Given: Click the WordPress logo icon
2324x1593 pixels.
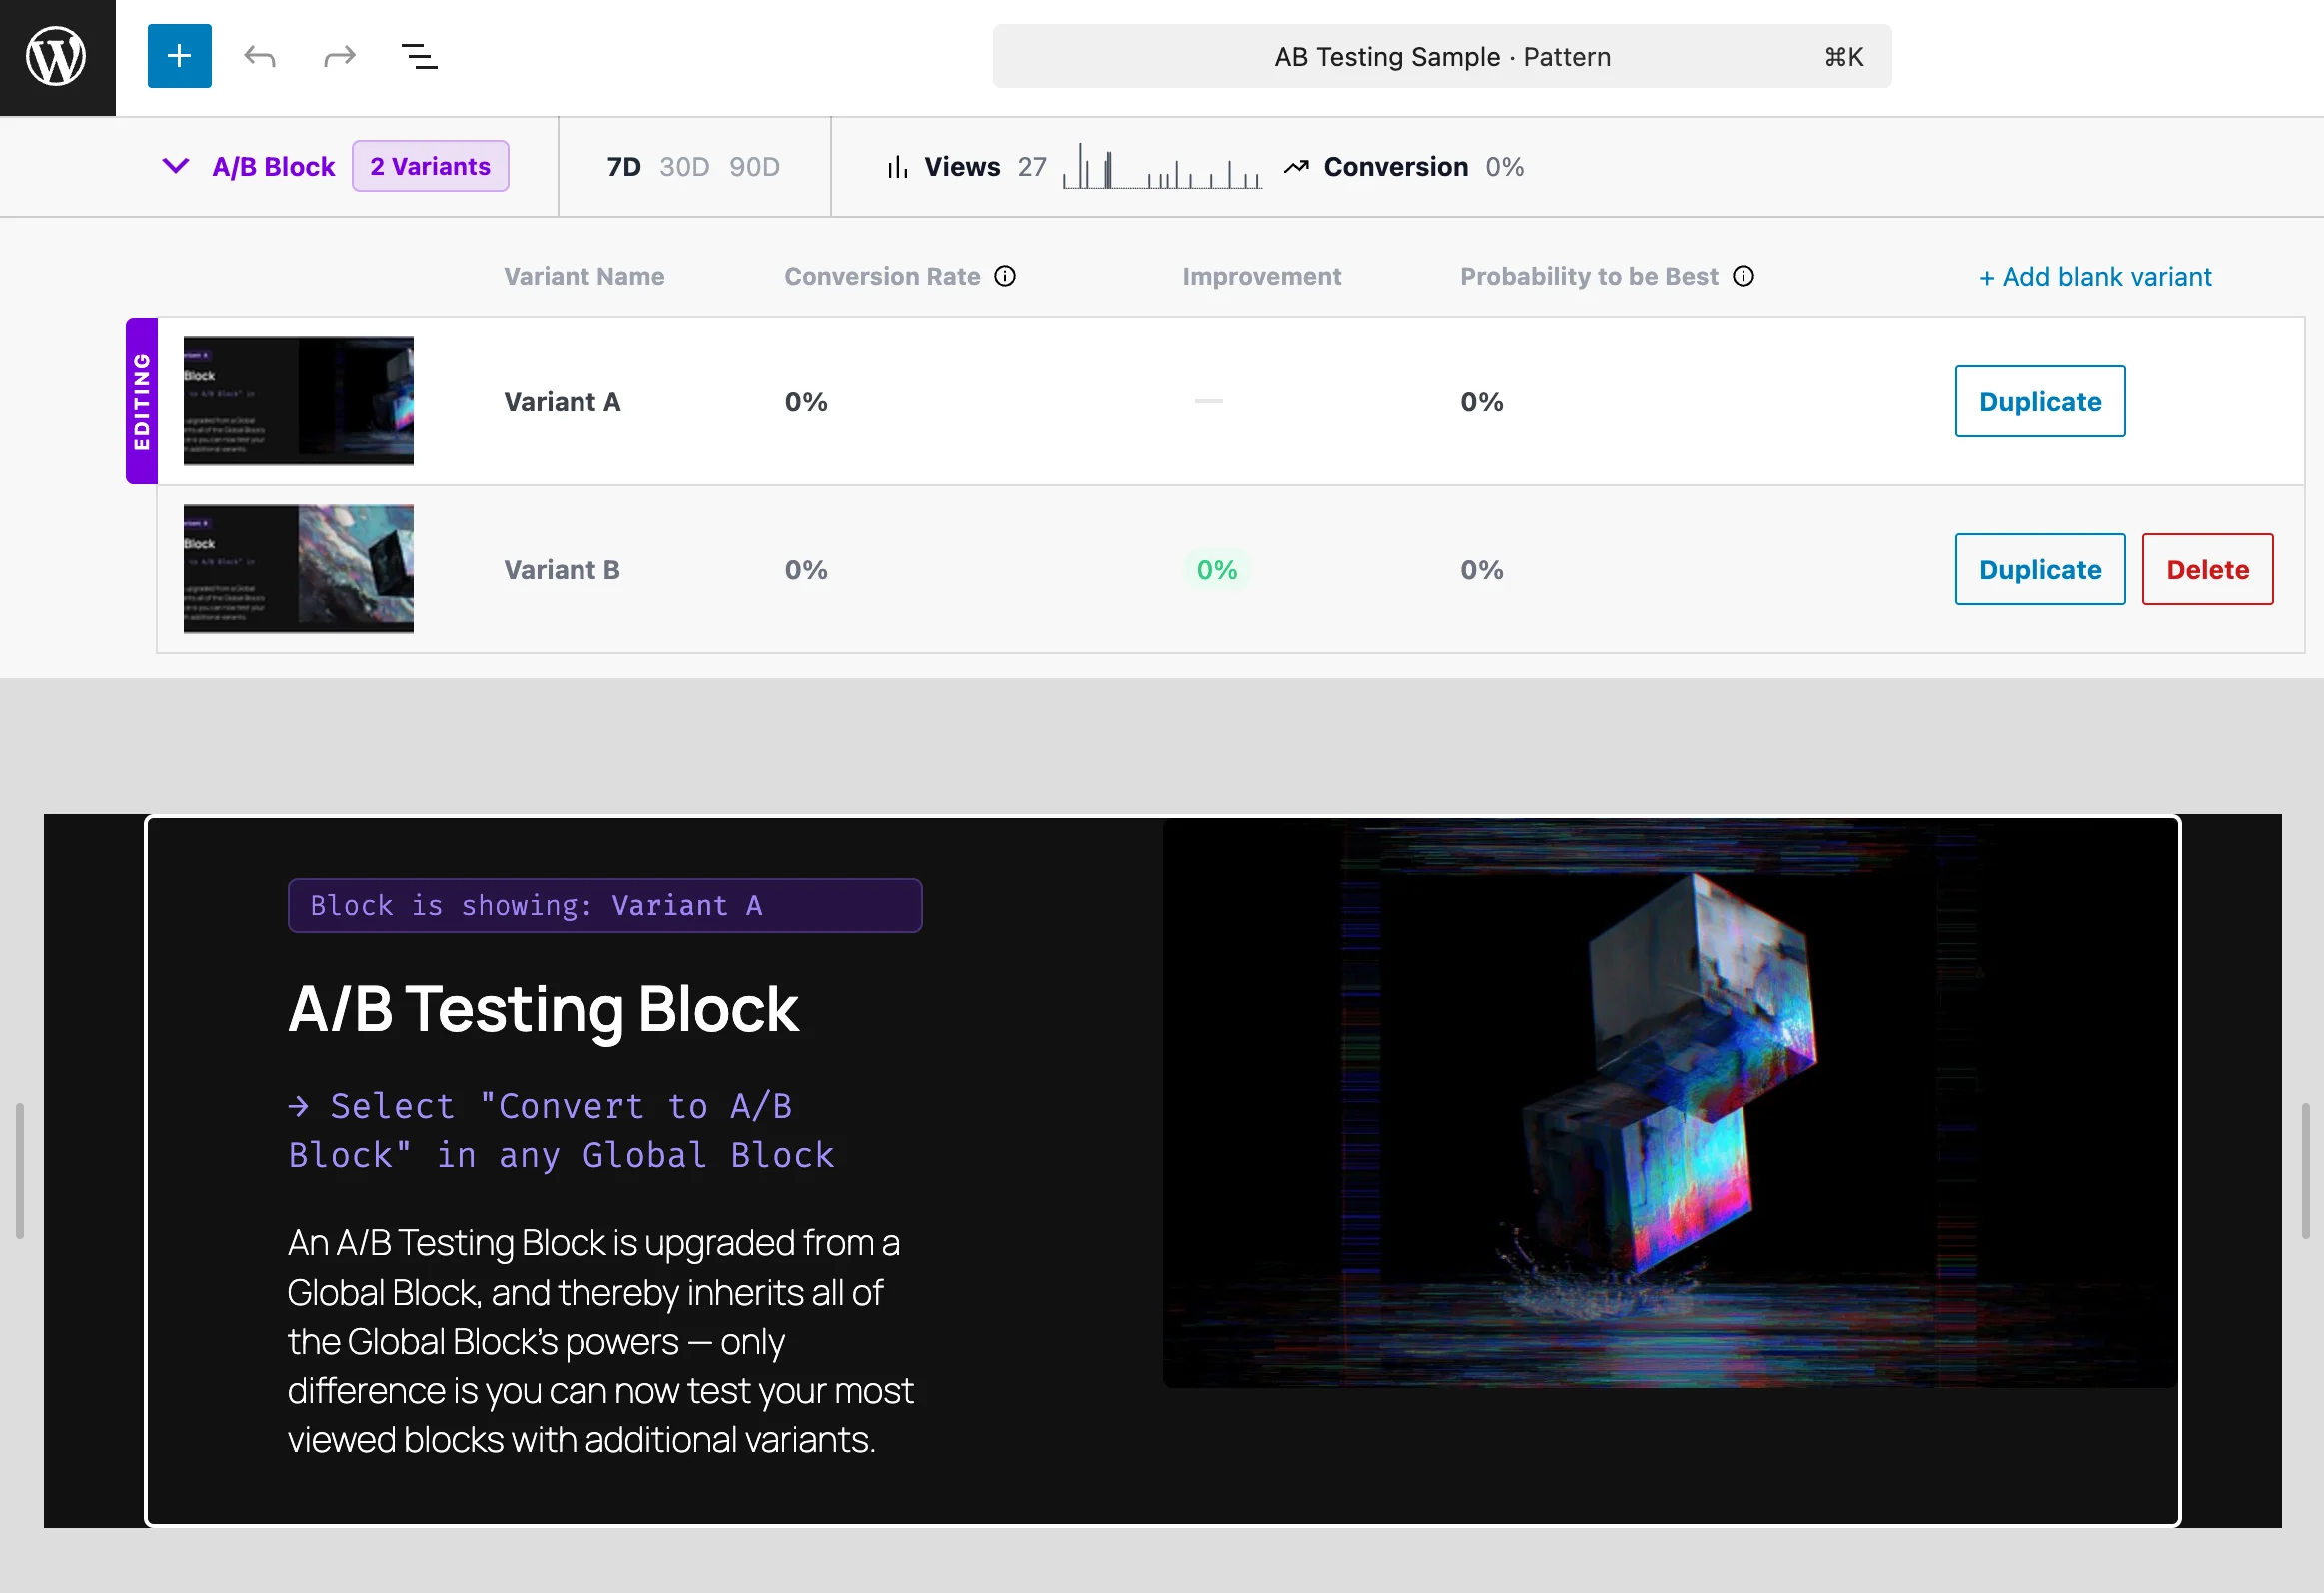Looking at the screenshot, I should [57, 57].
